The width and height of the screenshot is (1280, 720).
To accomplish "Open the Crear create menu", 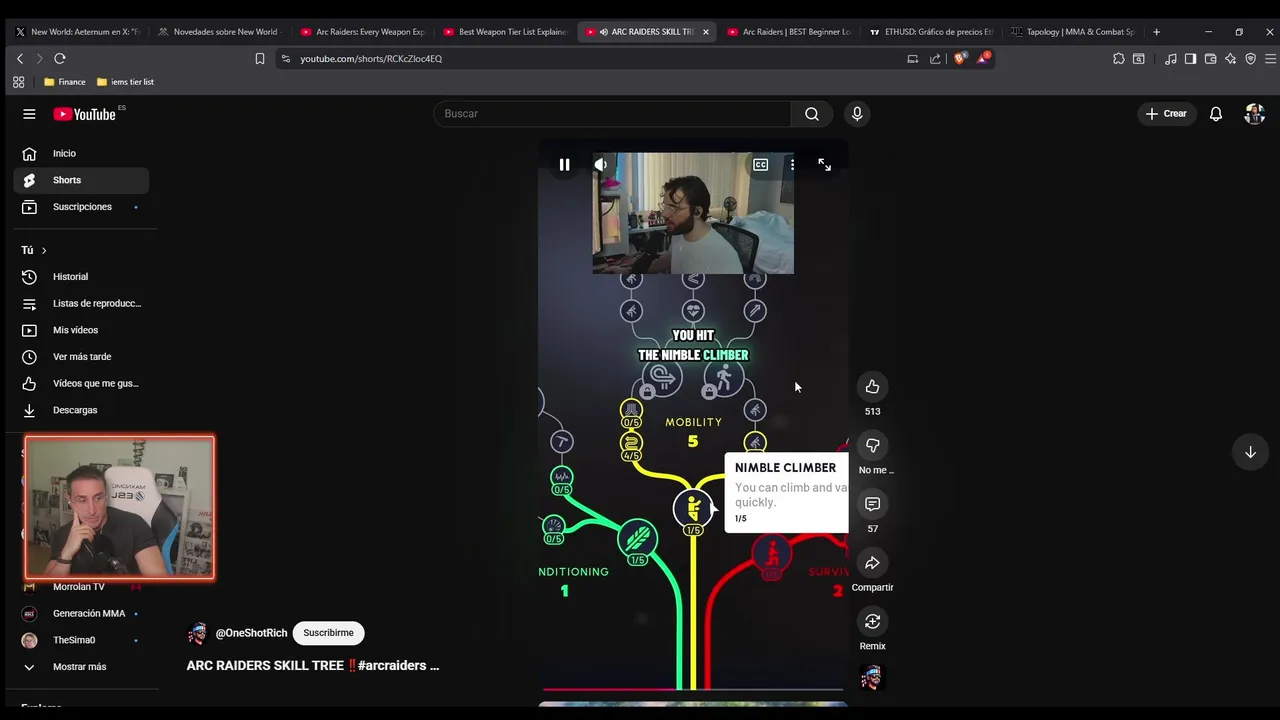I will coord(1166,114).
